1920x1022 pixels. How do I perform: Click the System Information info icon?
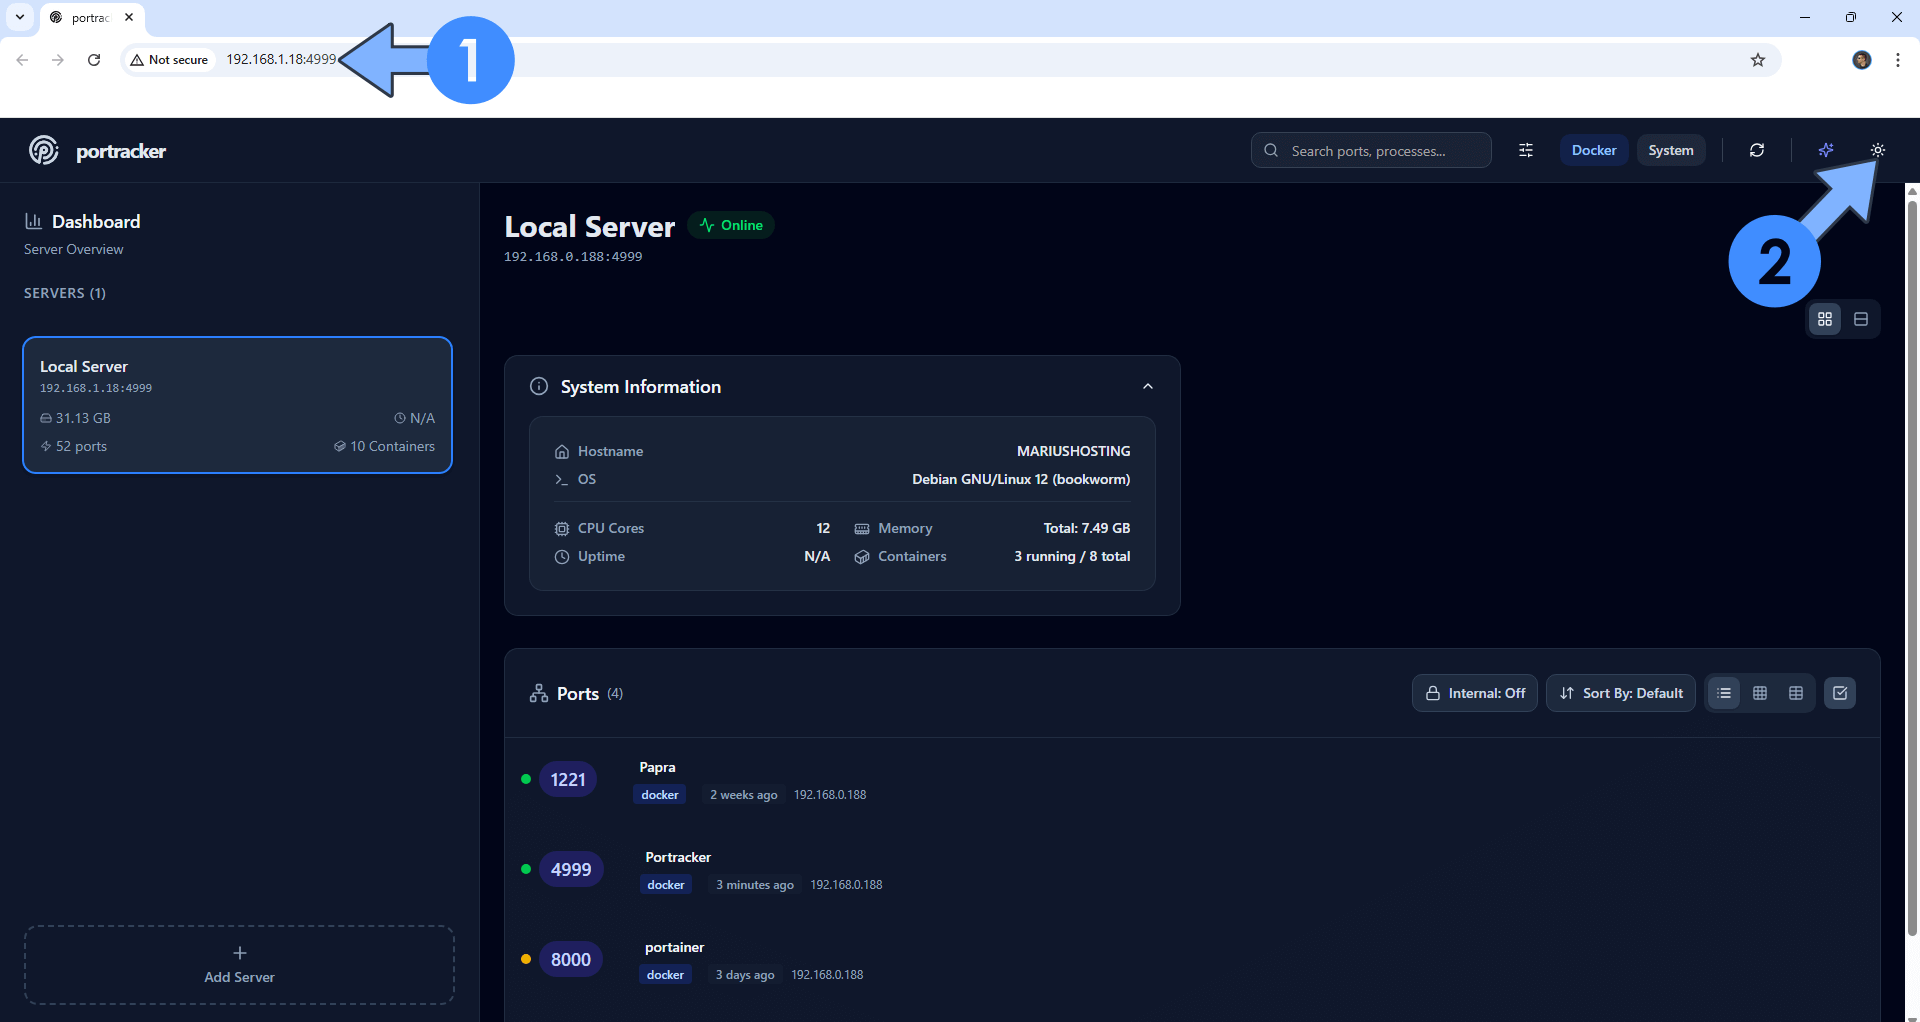[x=539, y=386]
